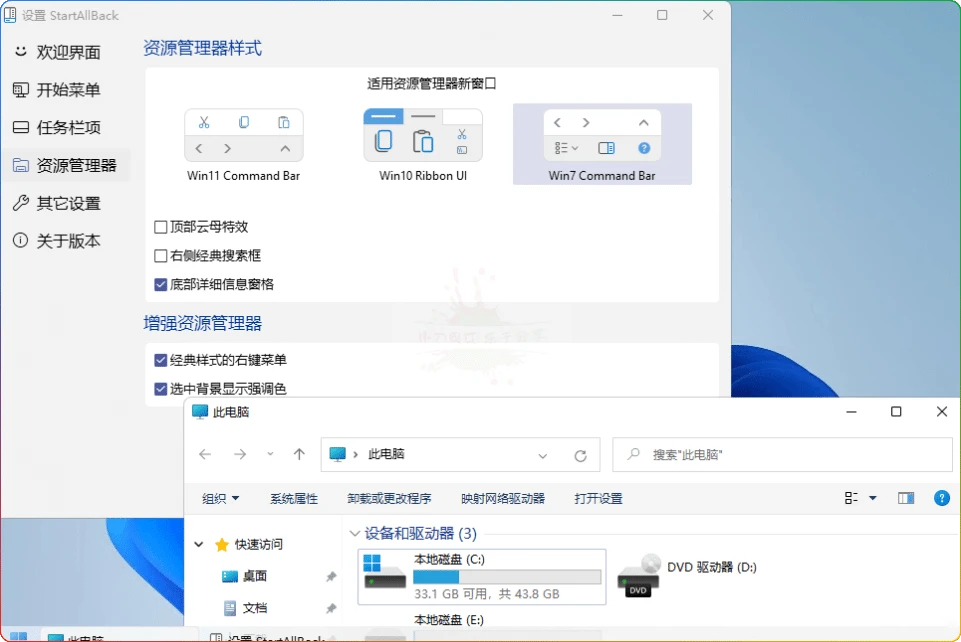The image size is (961, 642).
Task: Select the Win10 Ribbon UI style
Action: click(422, 135)
